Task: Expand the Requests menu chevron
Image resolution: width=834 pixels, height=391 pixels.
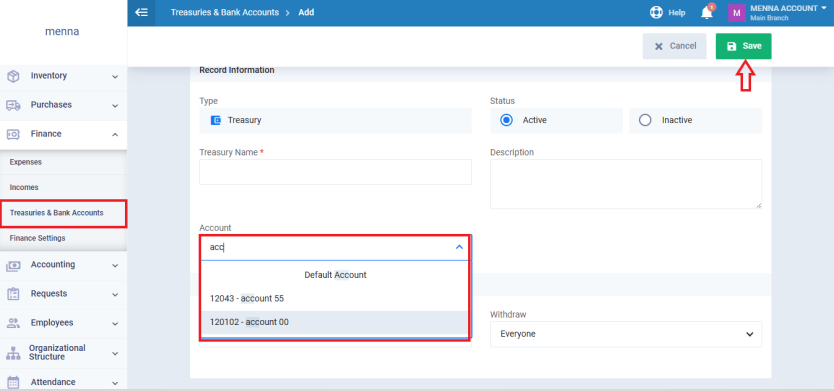Action: 115,294
